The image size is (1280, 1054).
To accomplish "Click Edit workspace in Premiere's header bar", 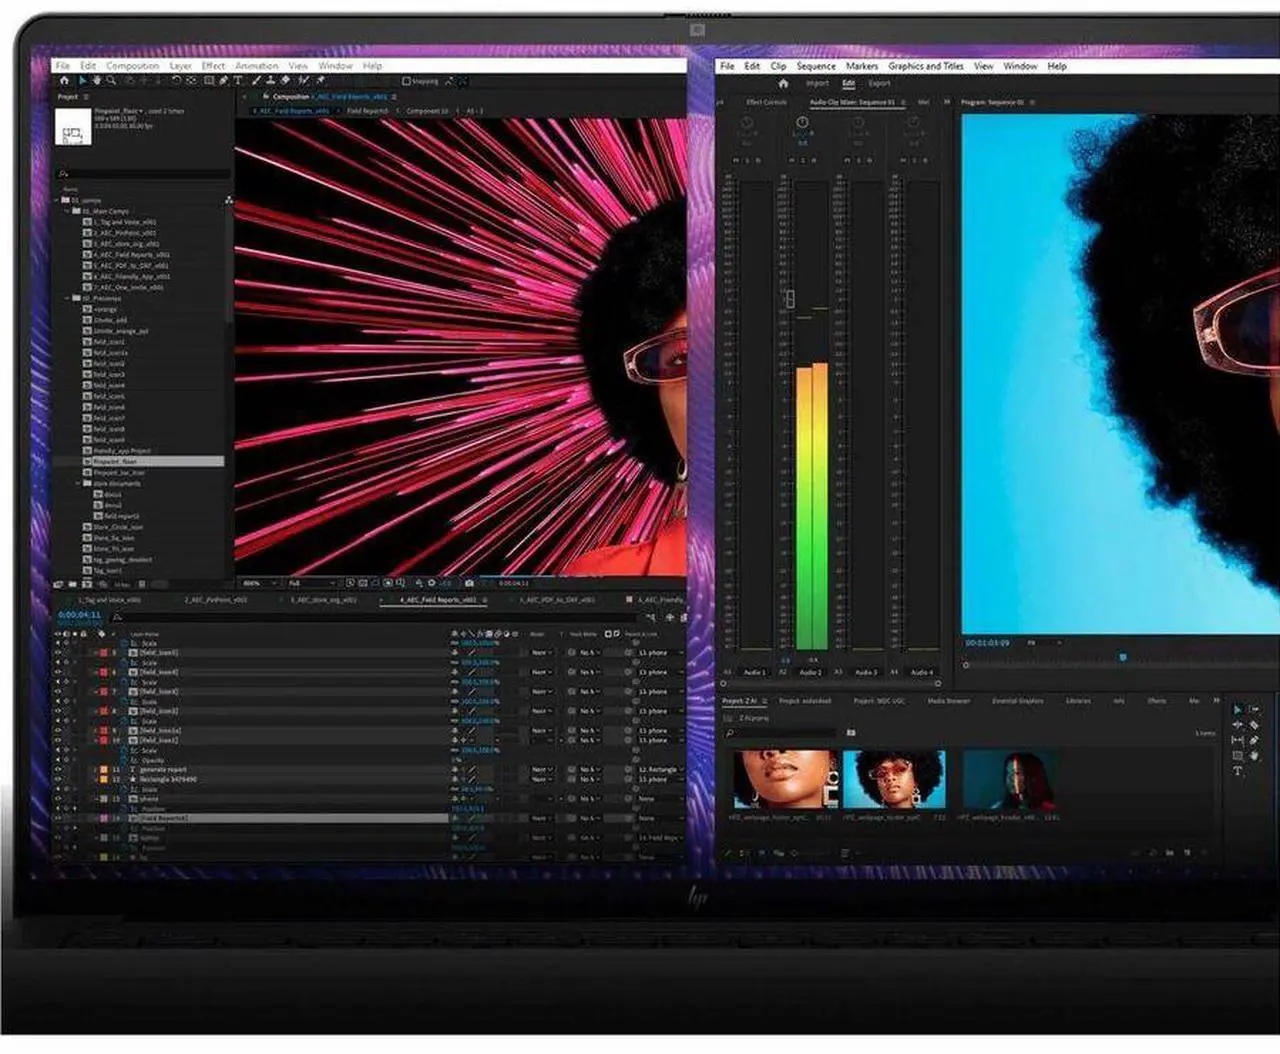I will [x=848, y=84].
